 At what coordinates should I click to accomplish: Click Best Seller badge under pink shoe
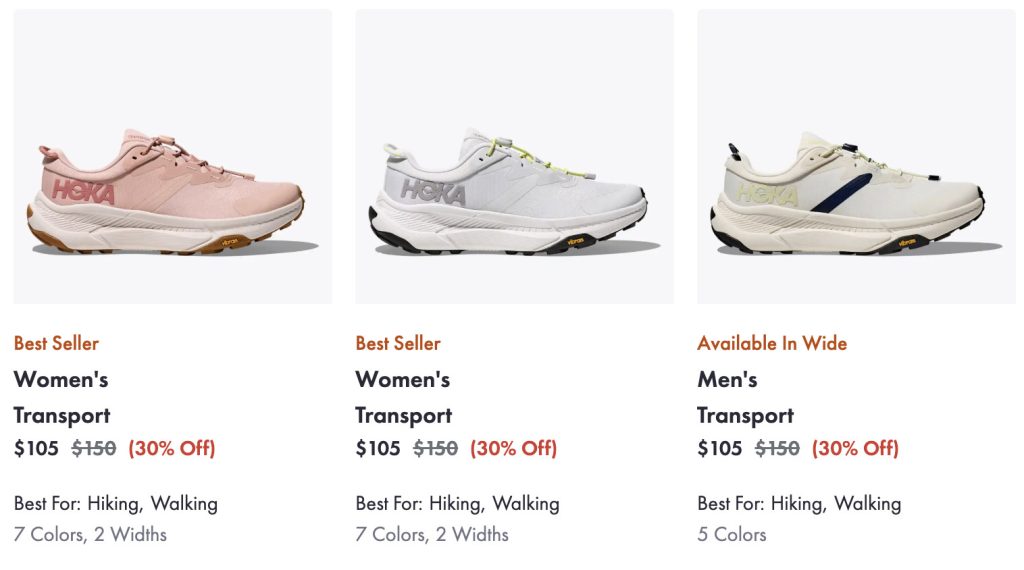(56, 343)
